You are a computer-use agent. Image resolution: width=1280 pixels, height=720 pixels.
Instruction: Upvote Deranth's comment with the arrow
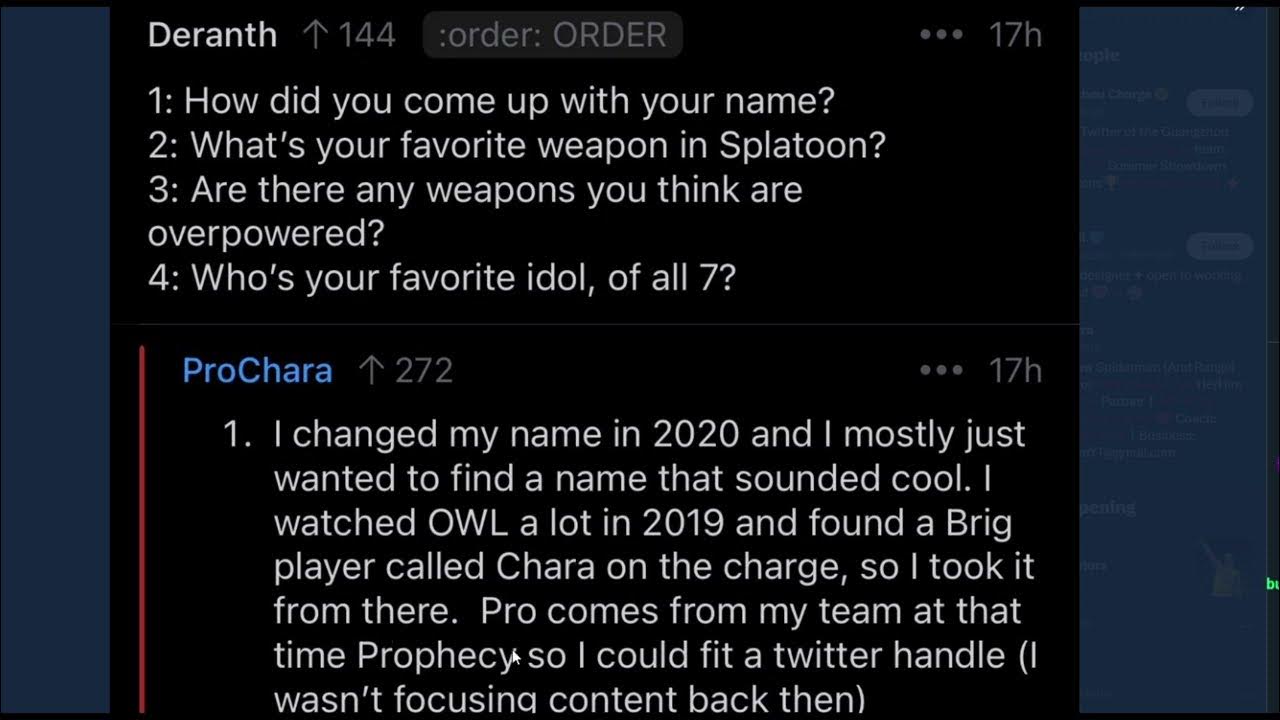pyautogui.click(x=316, y=36)
